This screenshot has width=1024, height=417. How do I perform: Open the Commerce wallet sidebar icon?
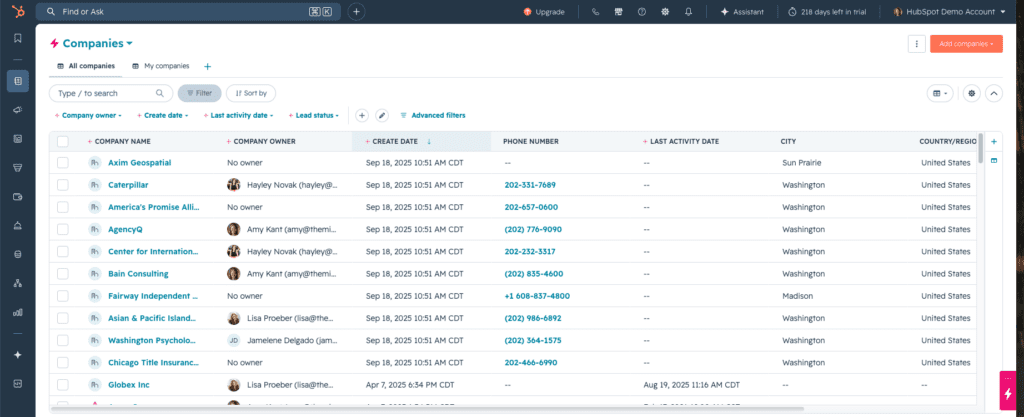(18, 196)
